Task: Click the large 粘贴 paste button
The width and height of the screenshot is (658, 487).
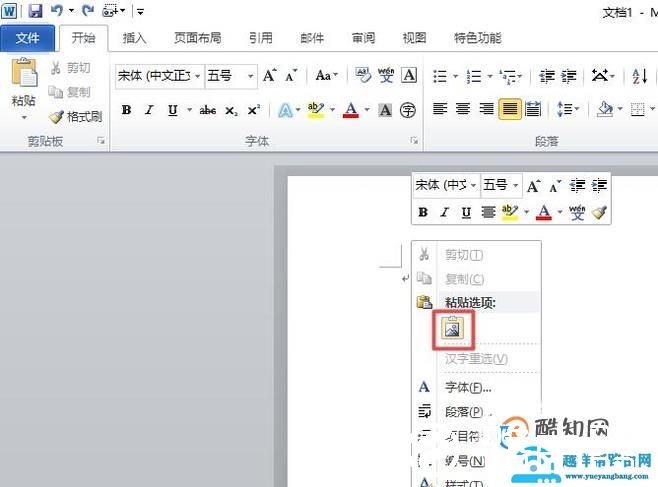Action: (x=24, y=73)
